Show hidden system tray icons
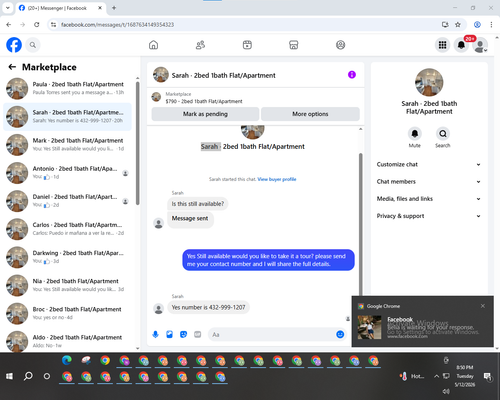500x400 pixels. point(436,376)
